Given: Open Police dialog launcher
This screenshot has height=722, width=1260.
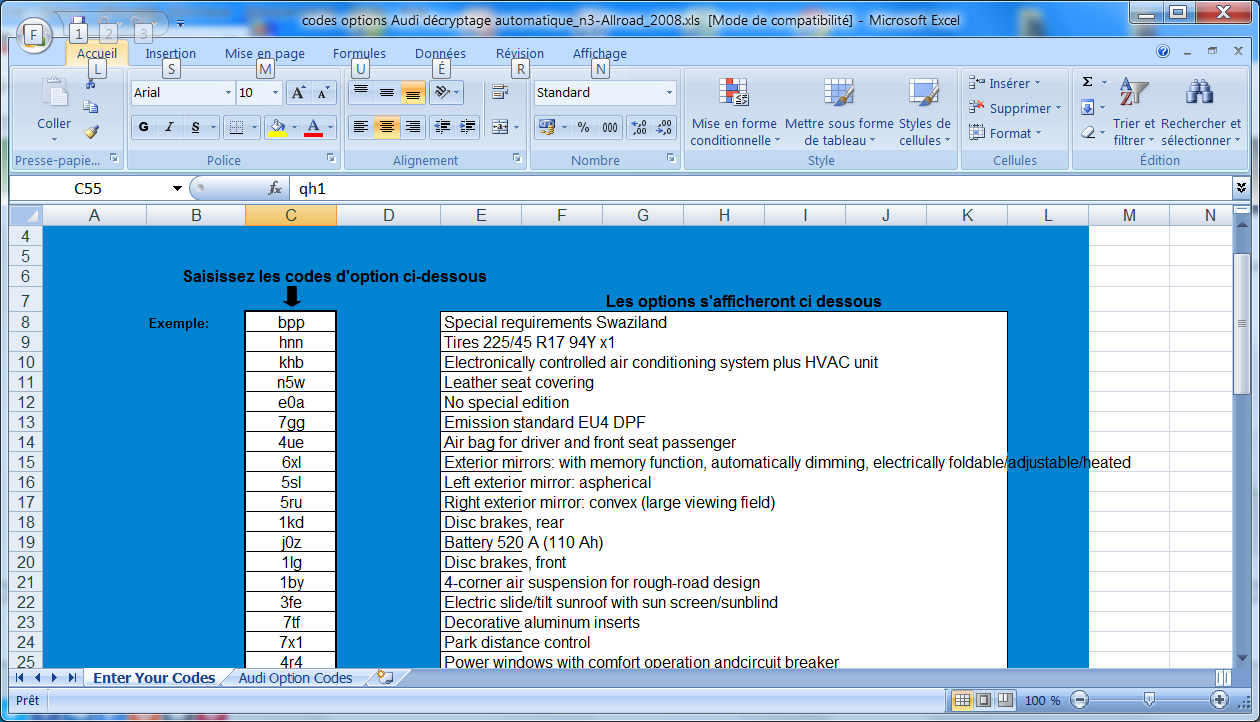Looking at the screenshot, I should click(331, 159).
